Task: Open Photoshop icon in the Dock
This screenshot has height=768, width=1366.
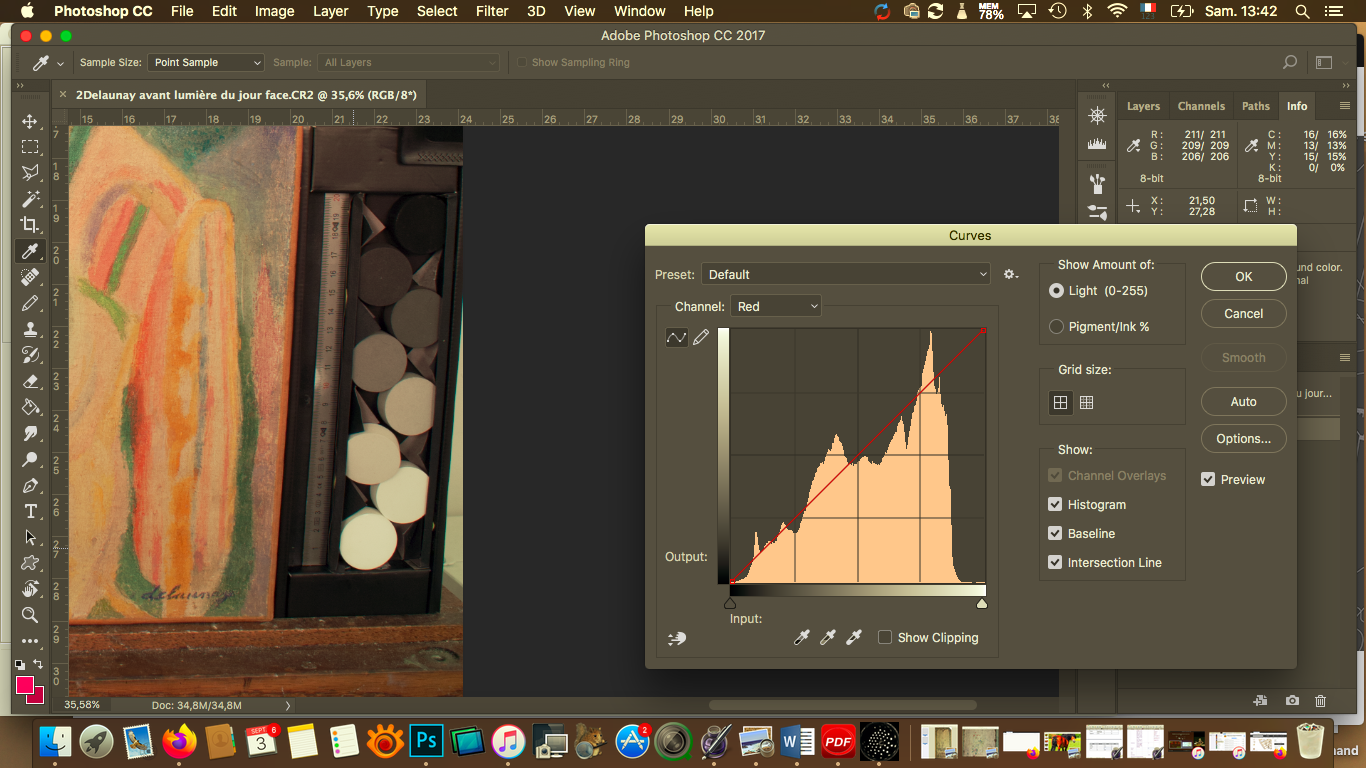Action: [x=427, y=741]
